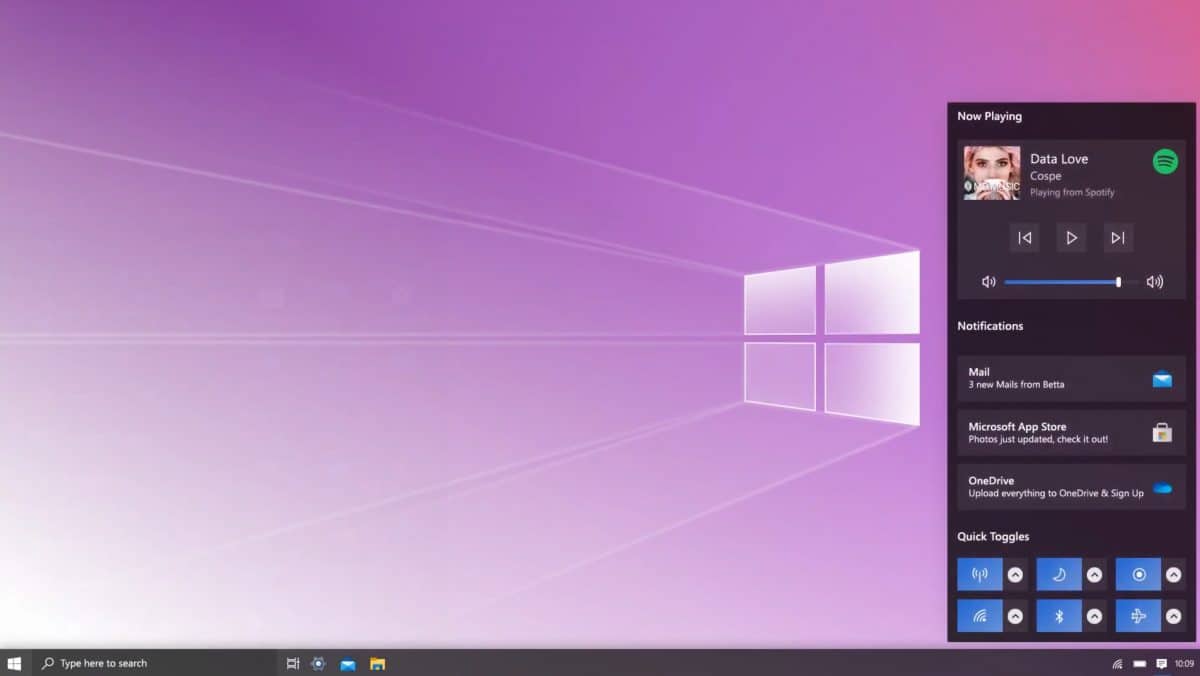Screen dimensions: 1200x676
Task: Expand the Bluetooth quick toggle chevron
Action: tap(1096, 615)
